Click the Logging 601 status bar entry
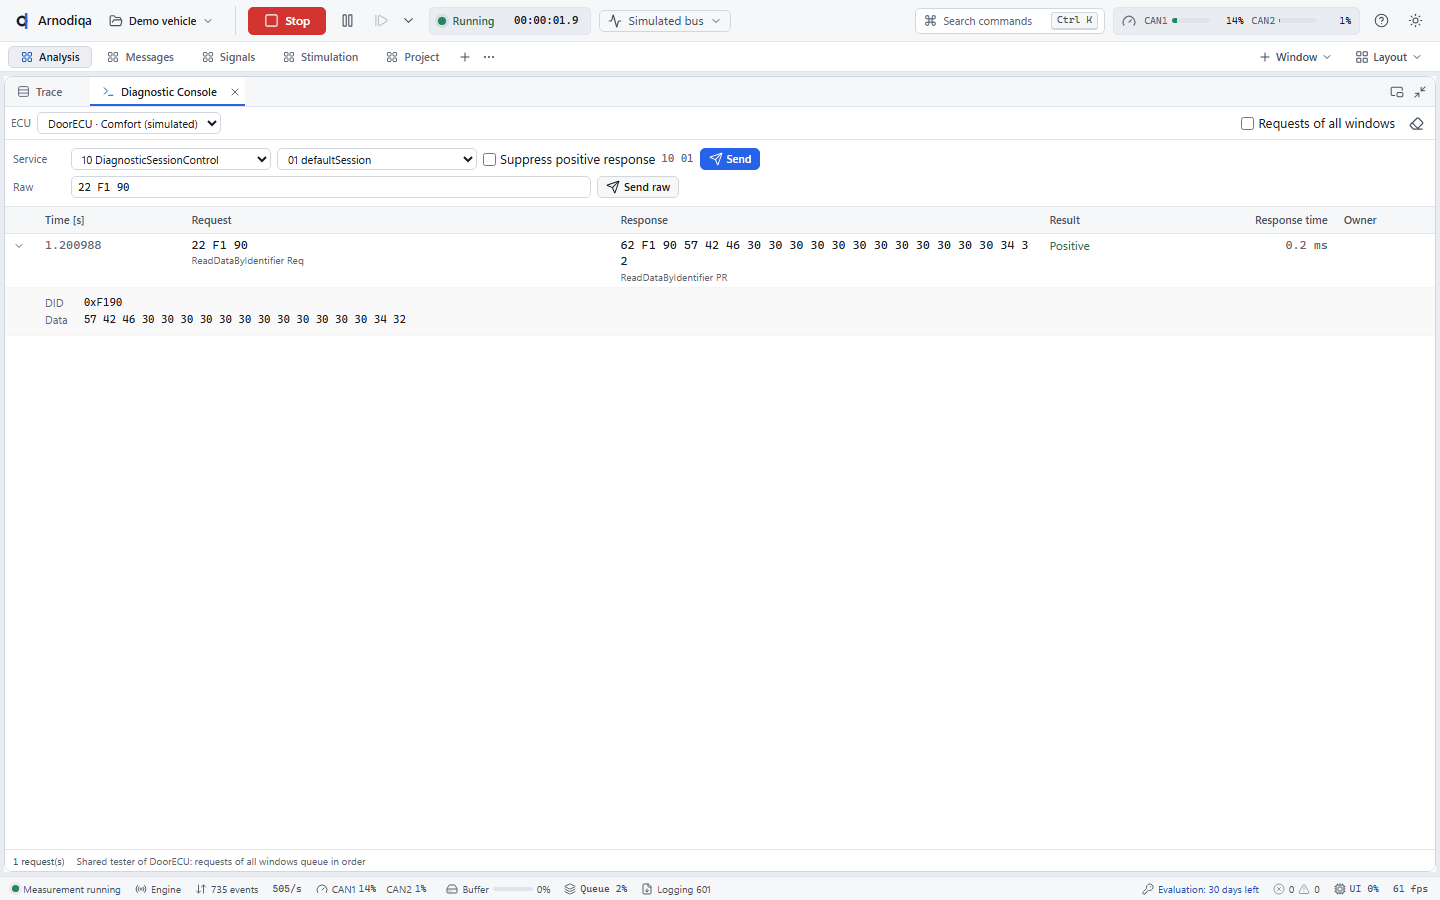Image resolution: width=1440 pixels, height=900 pixels. pos(676,889)
